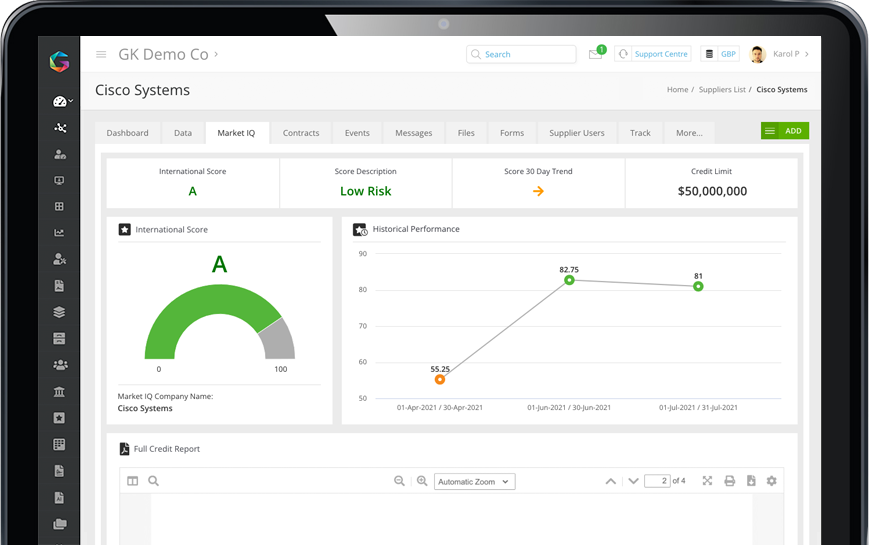Click the PDF zoom out magnifier

(x=400, y=481)
